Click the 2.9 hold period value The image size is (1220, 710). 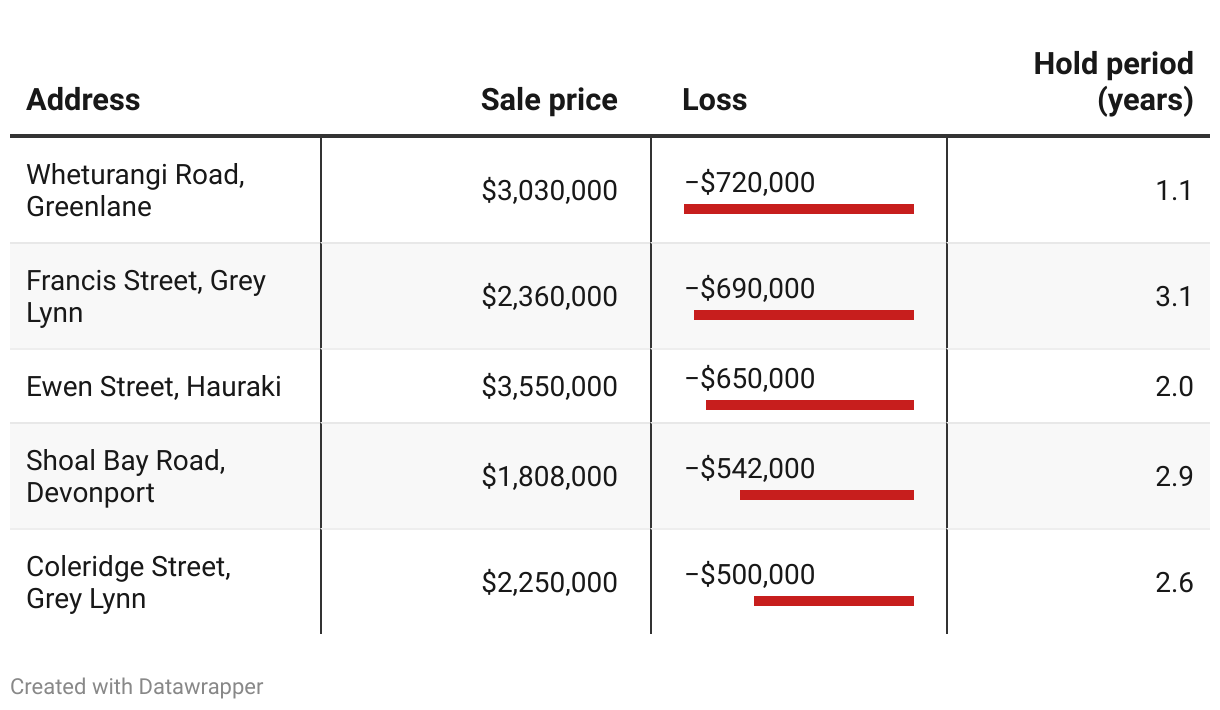tap(1173, 476)
